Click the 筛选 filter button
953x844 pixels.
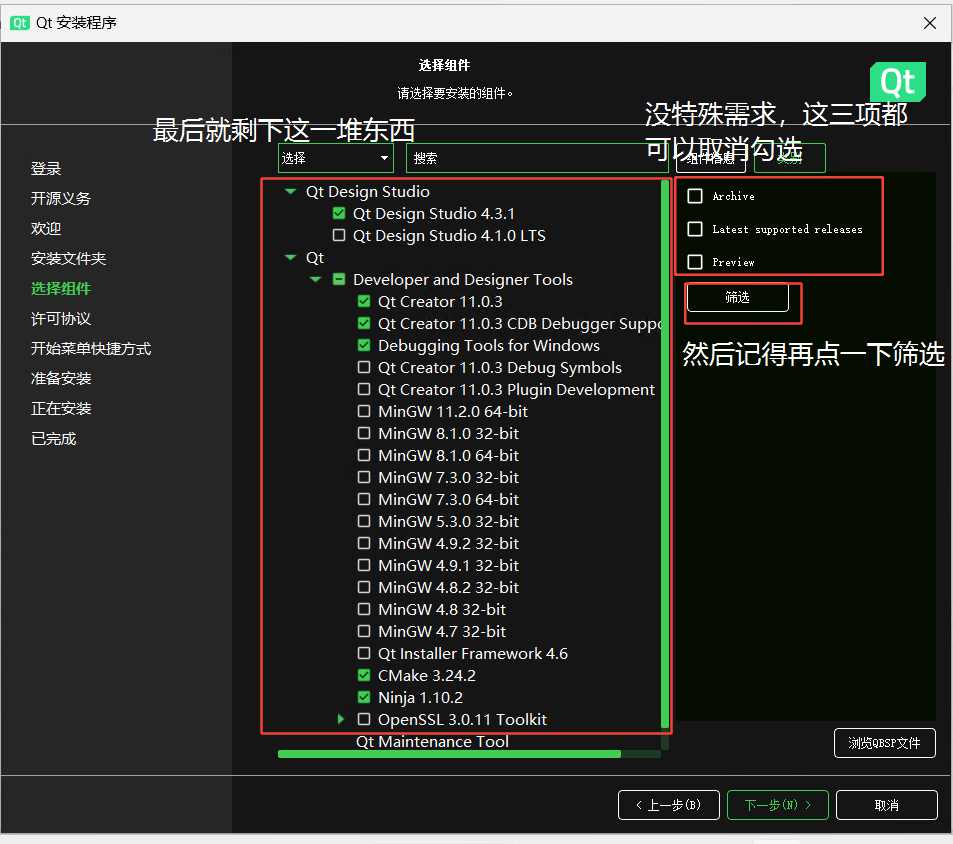click(737, 297)
